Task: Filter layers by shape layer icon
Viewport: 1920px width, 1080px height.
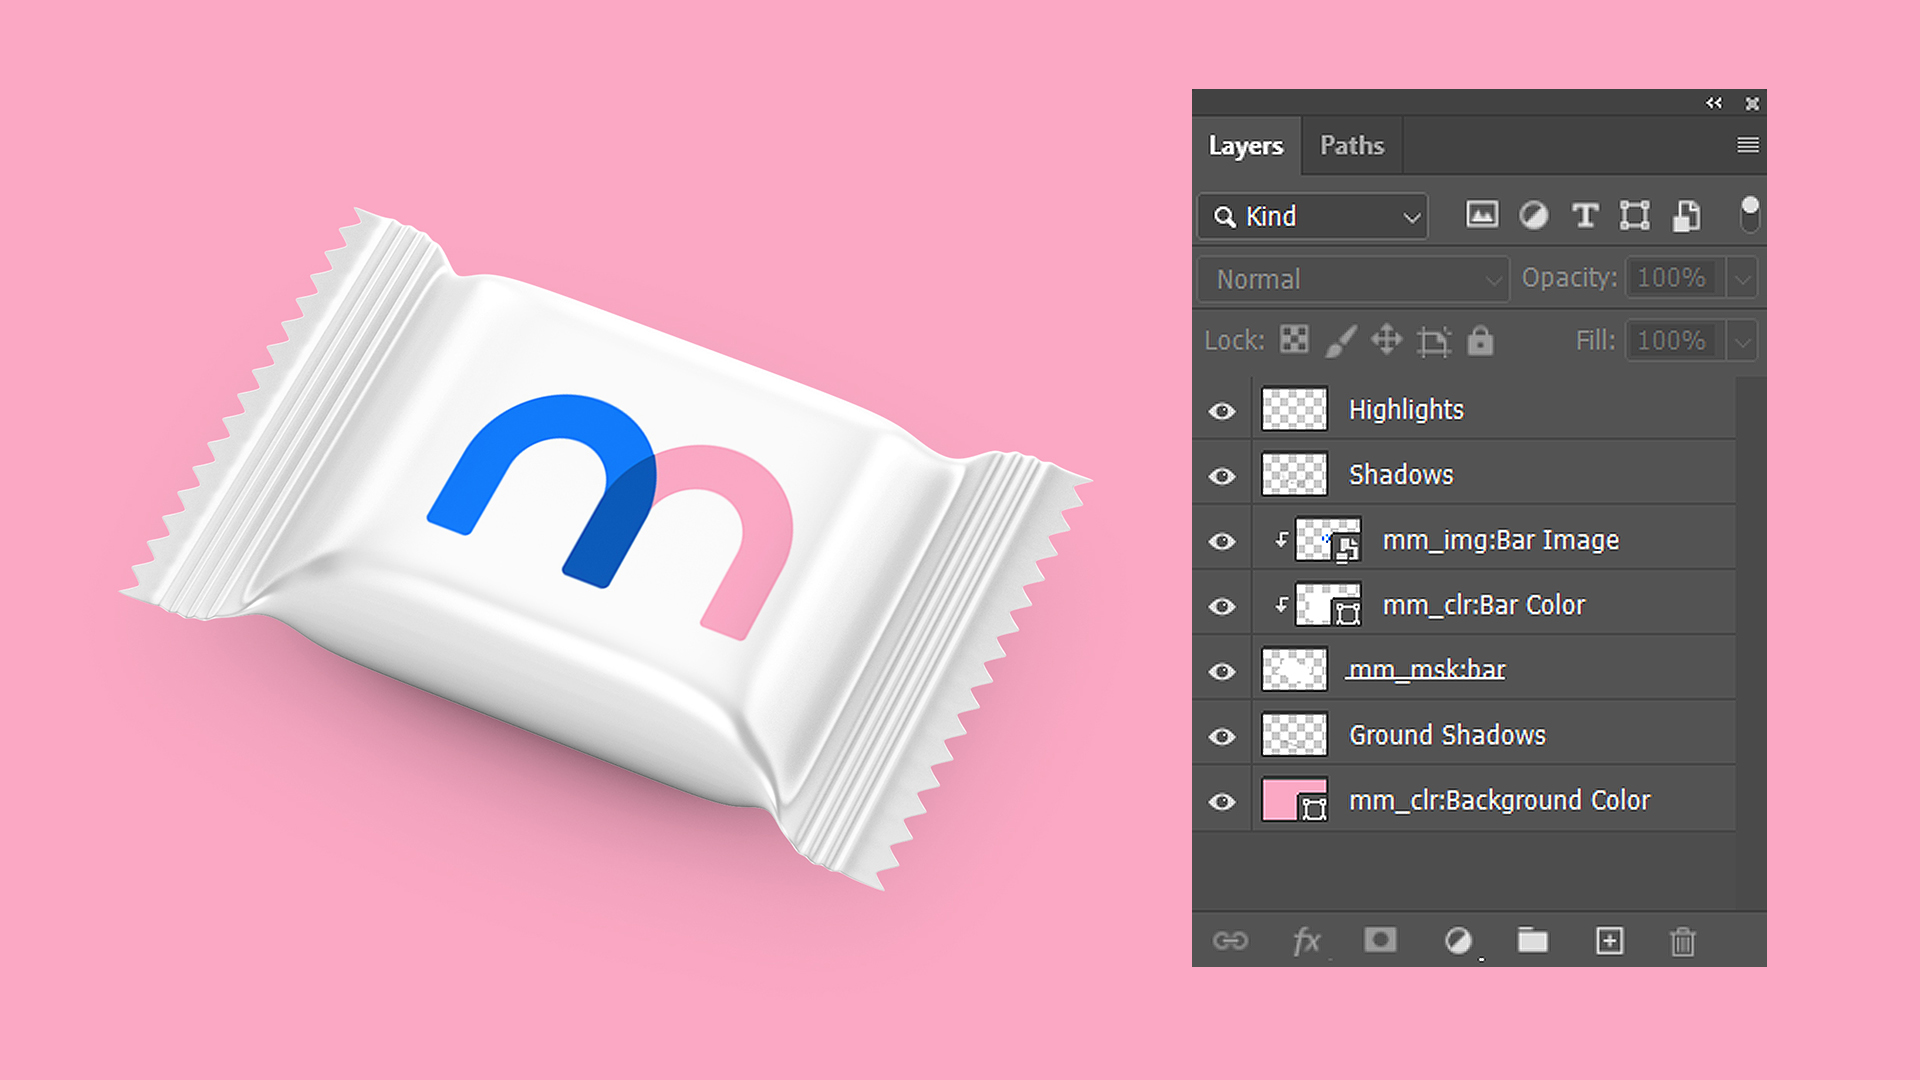Action: coord(1635,215)
